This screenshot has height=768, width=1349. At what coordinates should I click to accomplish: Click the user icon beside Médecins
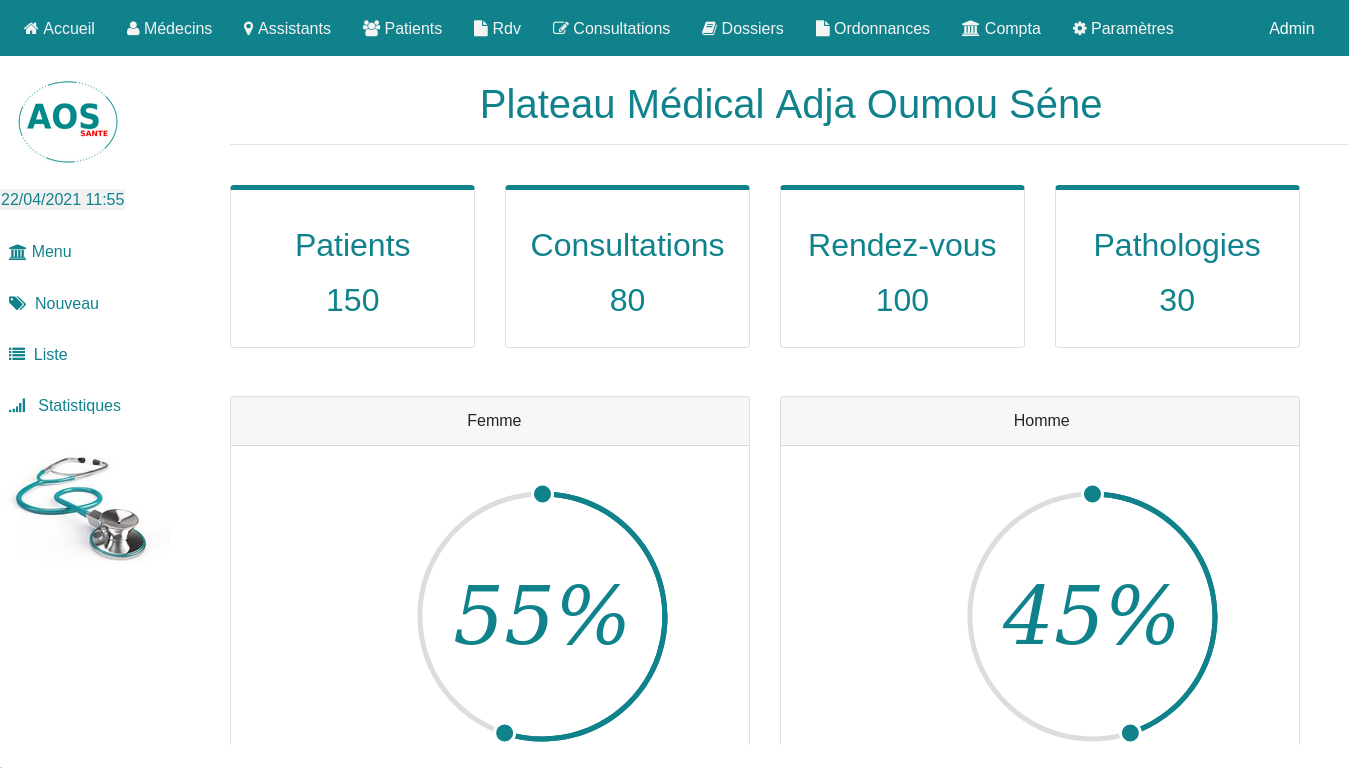133,29
